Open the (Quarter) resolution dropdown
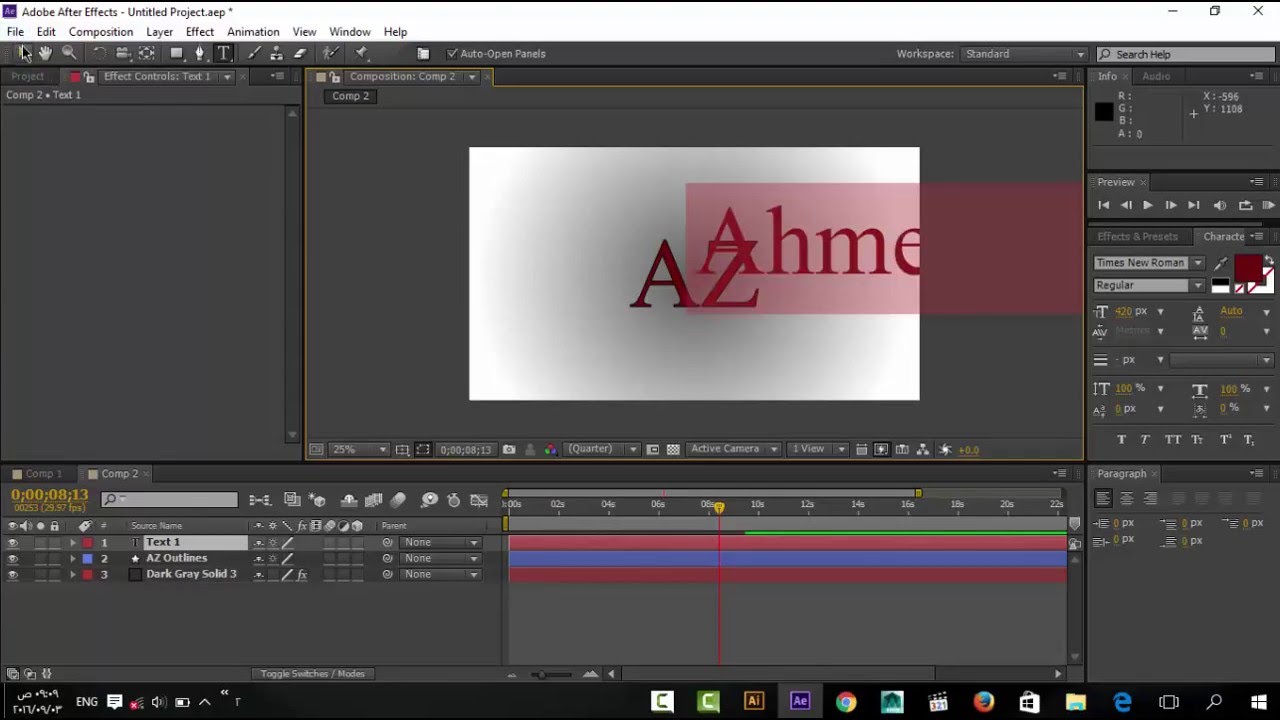This screenshot has height=720, width=1280. [x=602, y=450]
